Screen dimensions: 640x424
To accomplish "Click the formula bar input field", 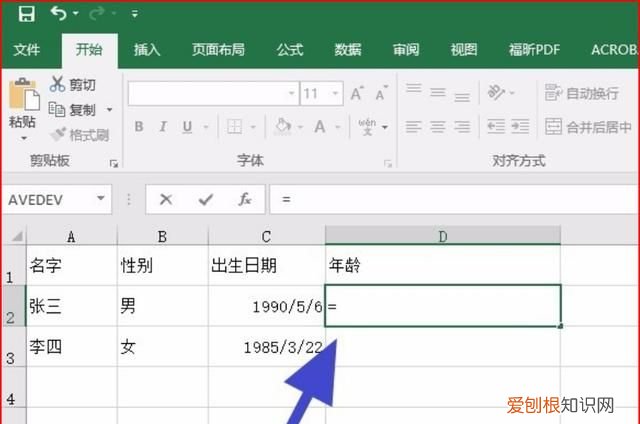I will 454,200.
